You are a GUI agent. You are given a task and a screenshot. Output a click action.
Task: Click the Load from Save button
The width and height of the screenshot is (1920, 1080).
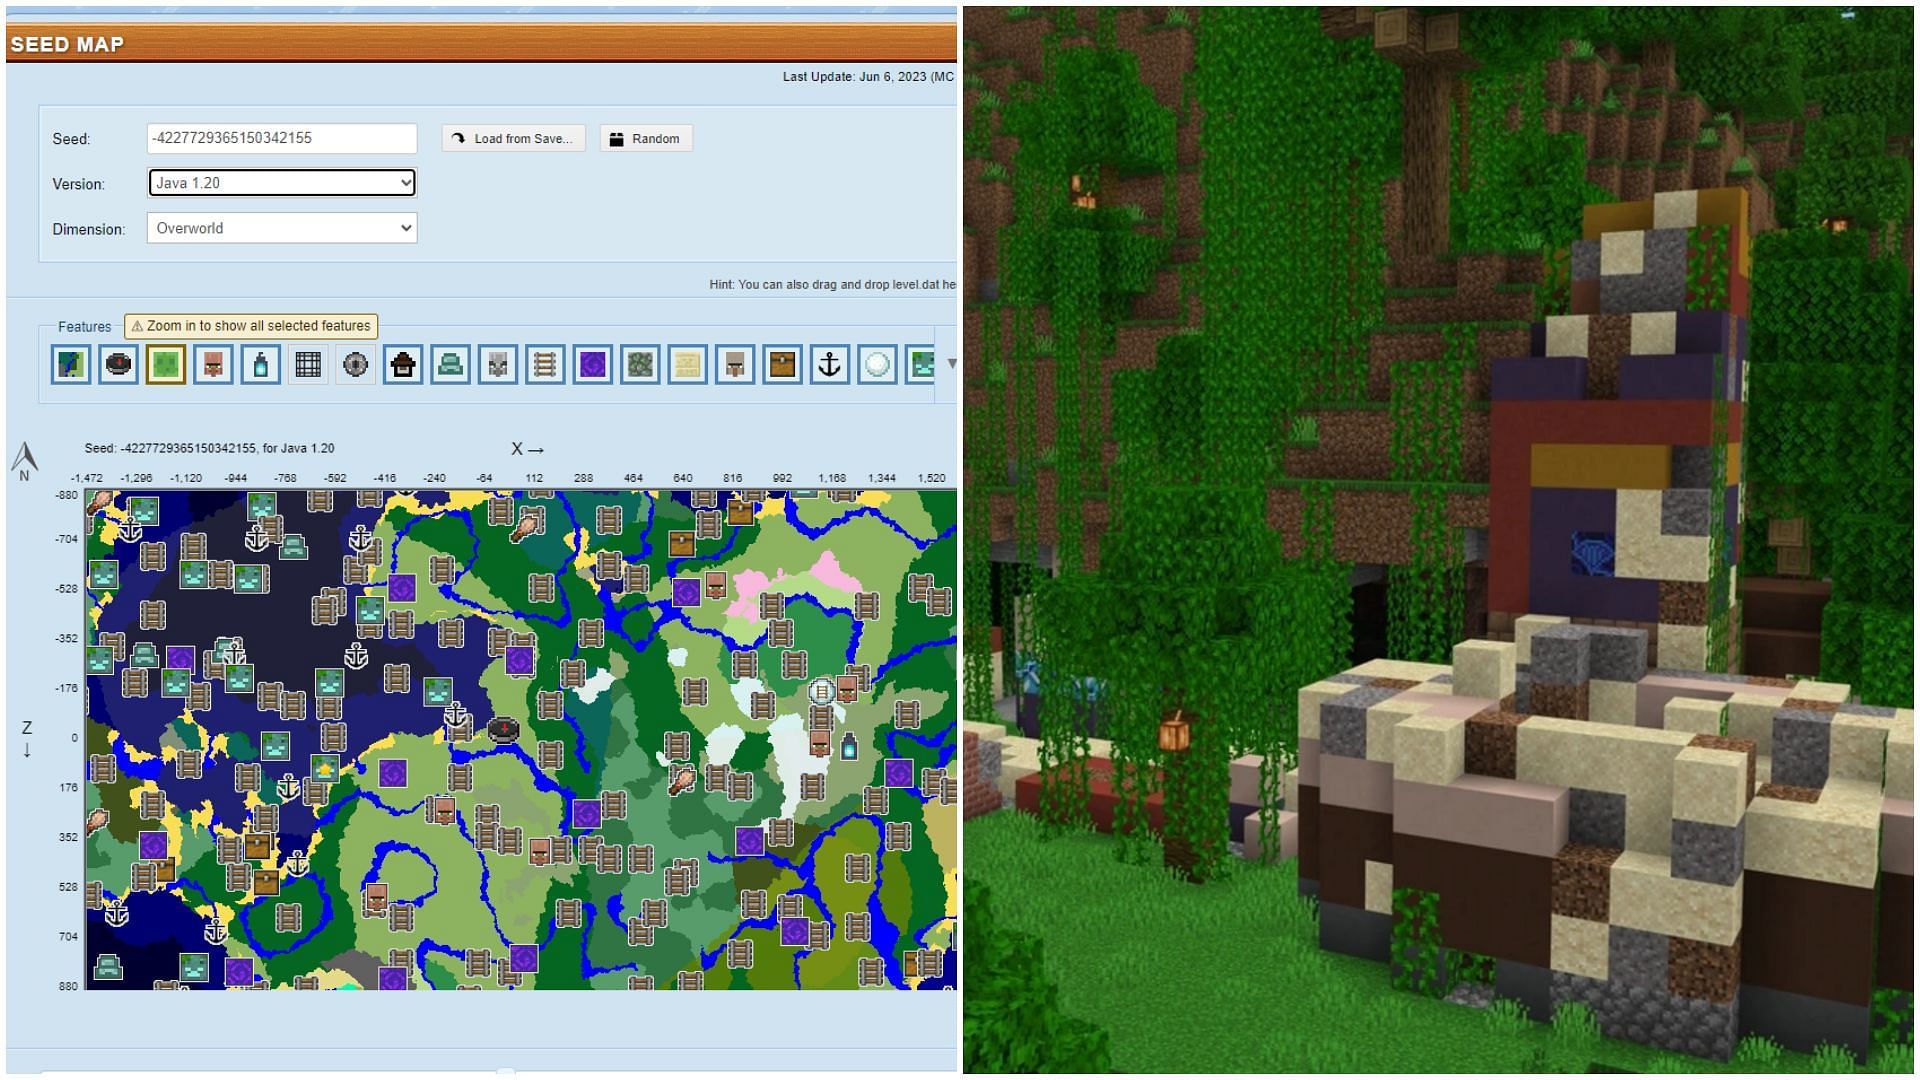coord(512,138)
